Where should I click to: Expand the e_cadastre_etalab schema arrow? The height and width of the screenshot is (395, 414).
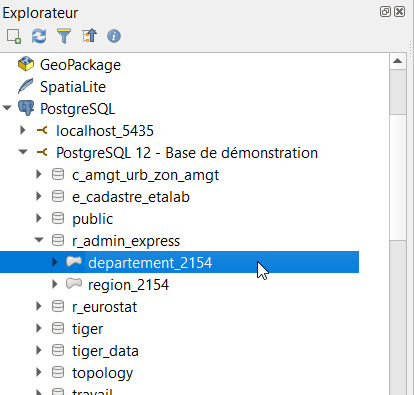[39, 196]
